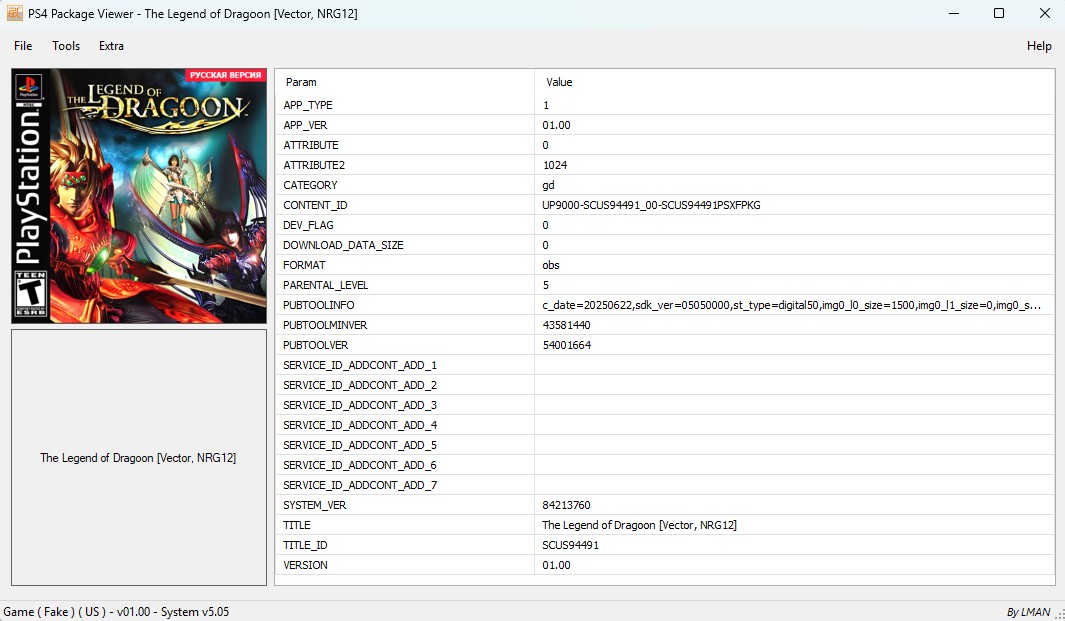Select the DOWNLOAD_DATA_SIZE parameter row
Image resolution: width=1065 pixels, height=621 pixels.
[x=664, y=245]
